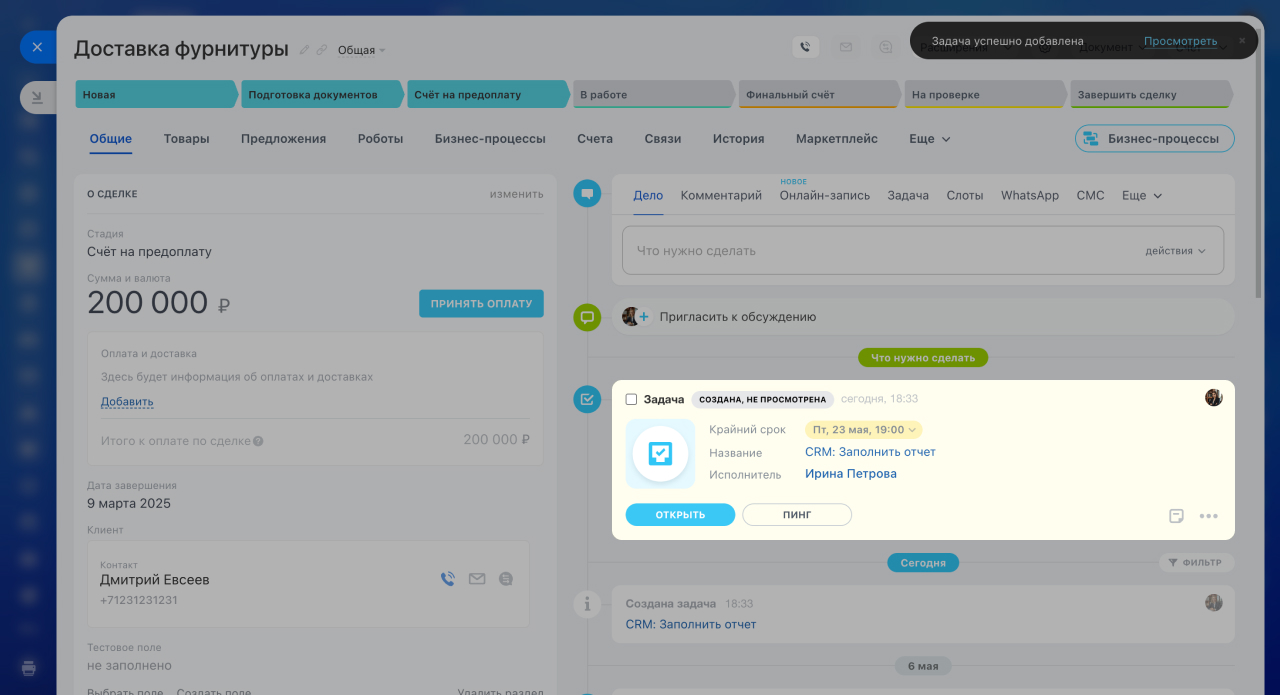Select the Комментарий timeline tab
Viewport: 1280px width, 695px height.
click(x=721, y=196)
